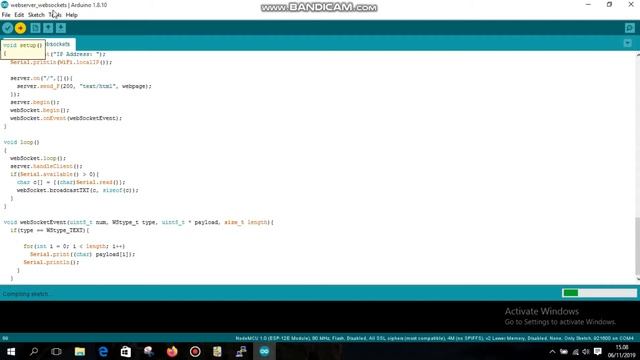
Task: Open the Sketch menu
Action: click(x=36, y=15)
